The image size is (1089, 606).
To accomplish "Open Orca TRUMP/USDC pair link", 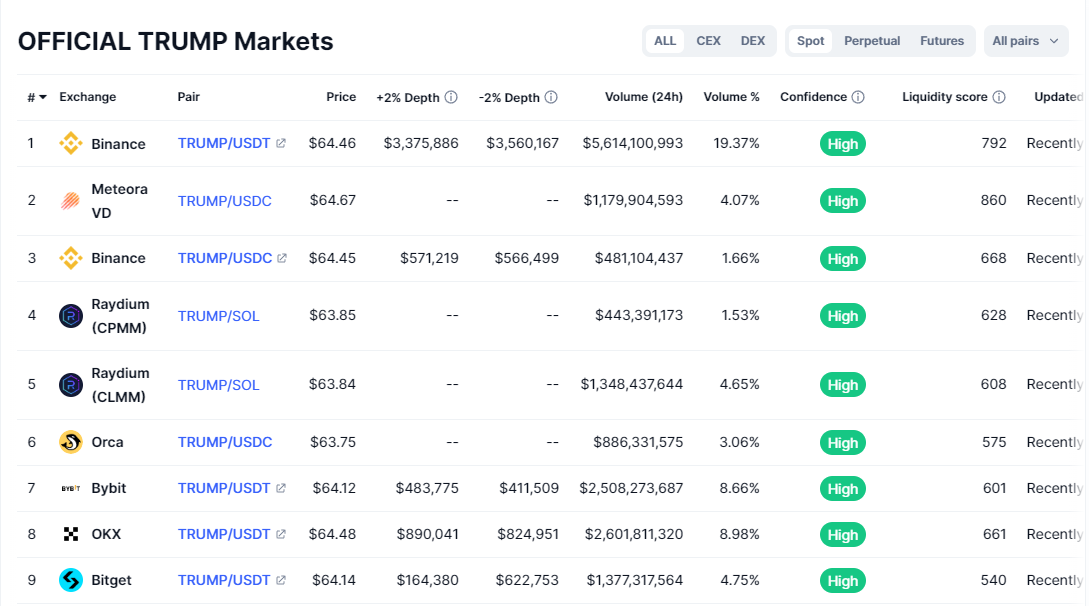I will 225,442.
